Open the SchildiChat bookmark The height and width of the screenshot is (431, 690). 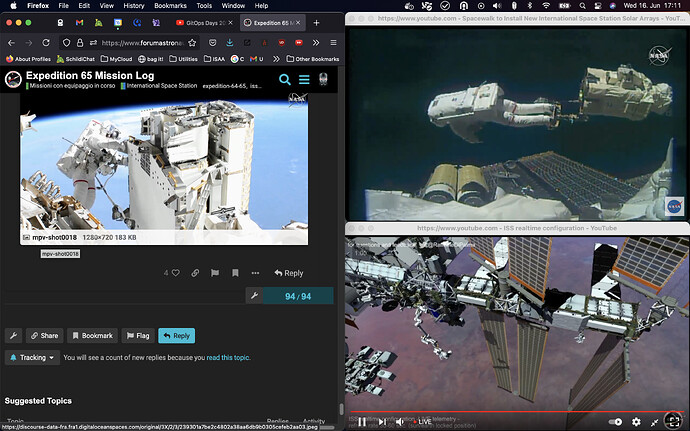76,59
